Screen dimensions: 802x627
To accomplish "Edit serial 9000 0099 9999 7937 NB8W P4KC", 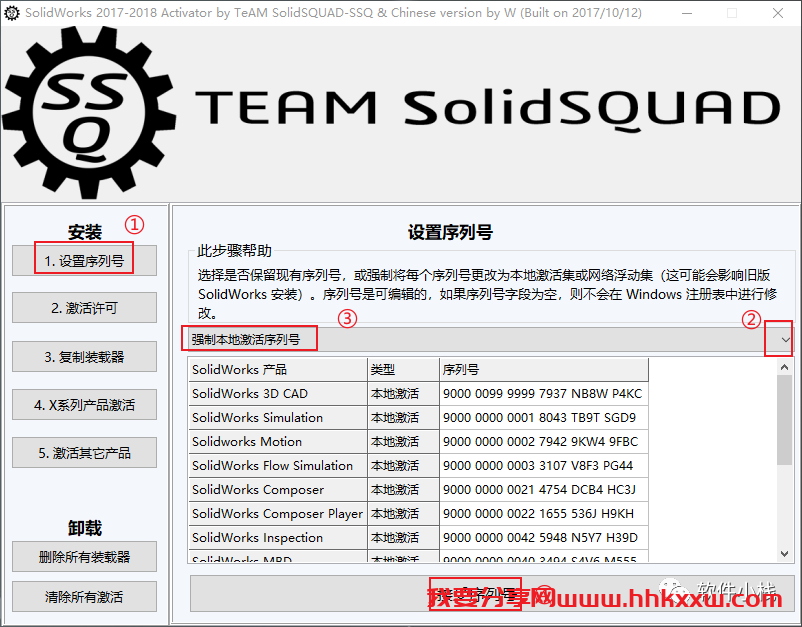I will click(544, 393).
